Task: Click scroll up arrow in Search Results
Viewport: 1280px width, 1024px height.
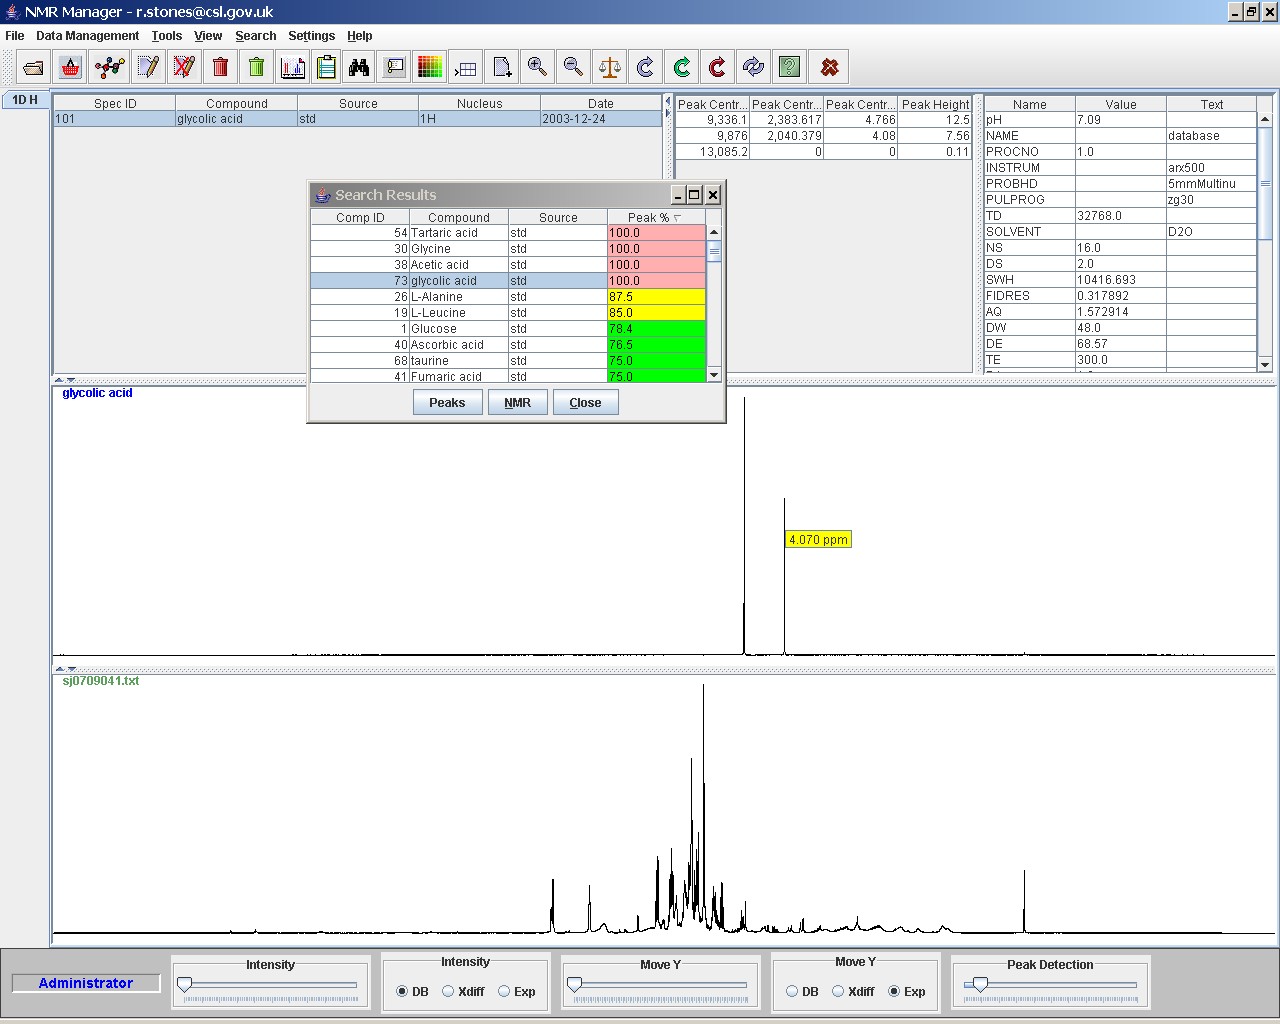Action: click(714, 232)
